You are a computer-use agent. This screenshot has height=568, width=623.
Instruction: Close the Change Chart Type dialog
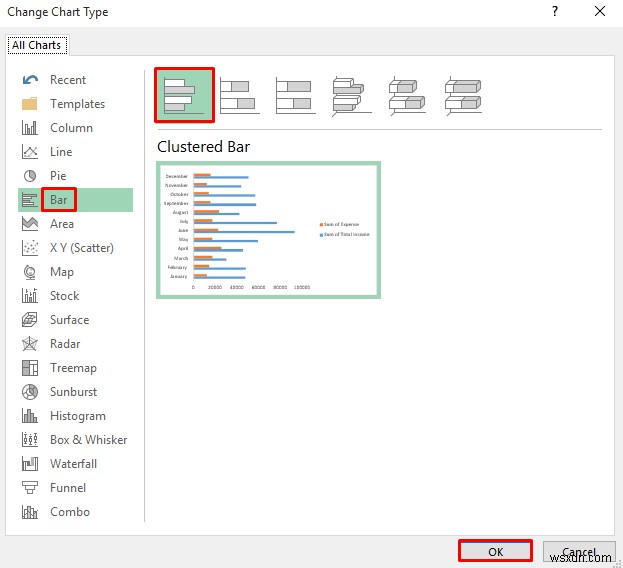[600, 11]
